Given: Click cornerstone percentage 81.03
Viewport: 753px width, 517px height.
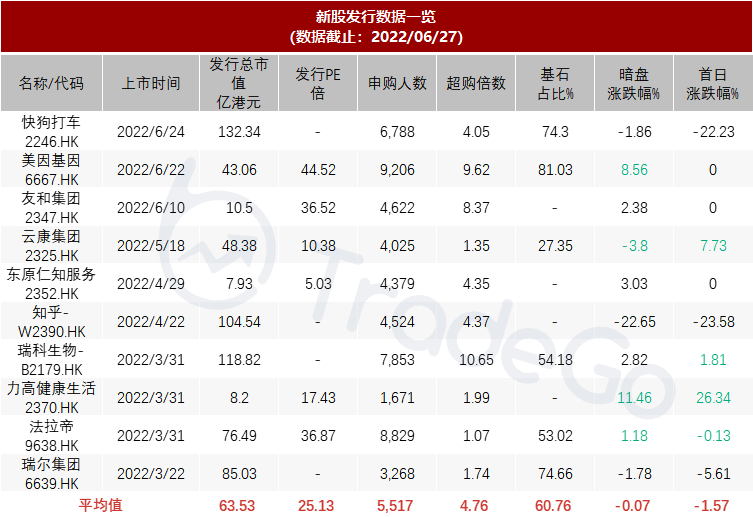Looking at the screenshot, I should [555, 170].
